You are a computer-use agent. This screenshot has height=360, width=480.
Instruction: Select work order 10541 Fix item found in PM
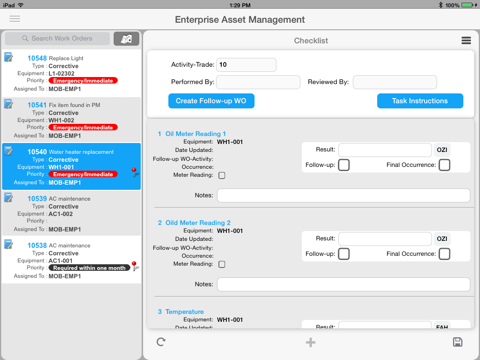pos(71,120)
